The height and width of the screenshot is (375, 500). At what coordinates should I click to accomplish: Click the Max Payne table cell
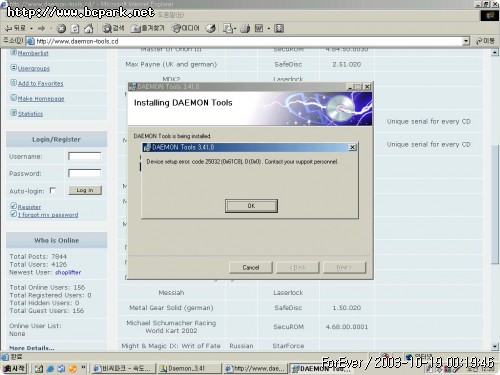171,64
